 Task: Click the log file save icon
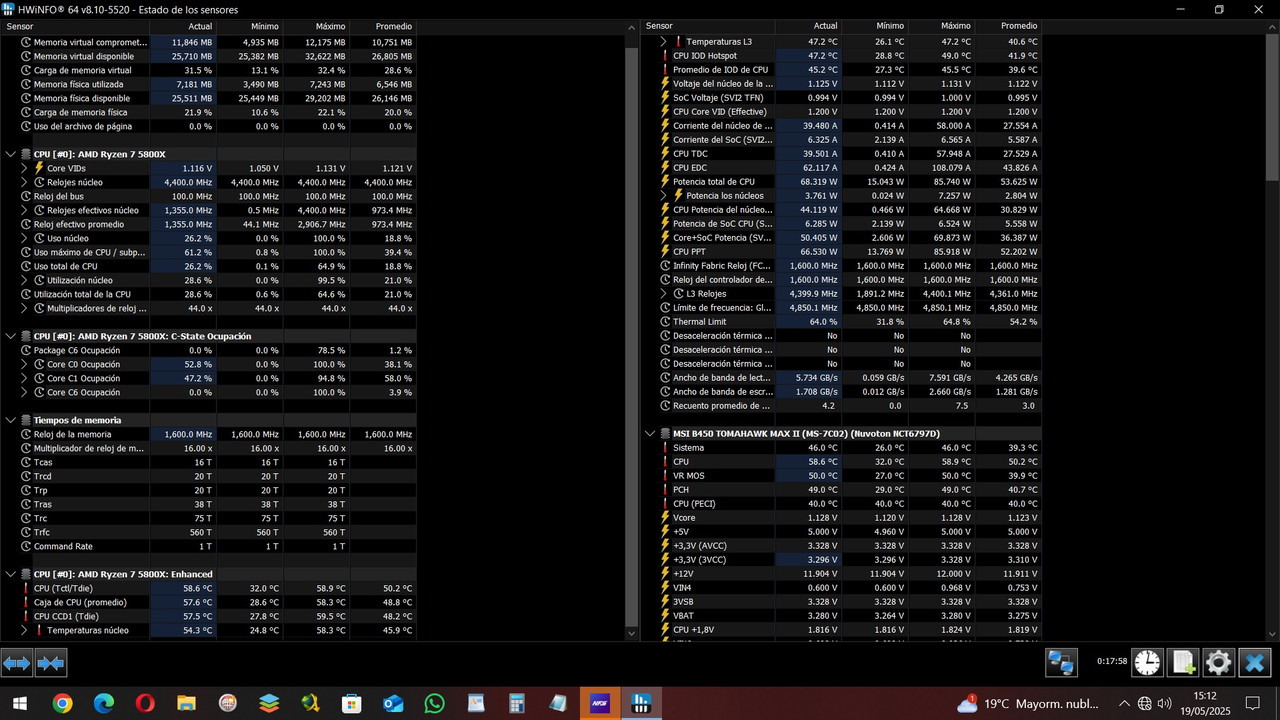coord(1183,662)
